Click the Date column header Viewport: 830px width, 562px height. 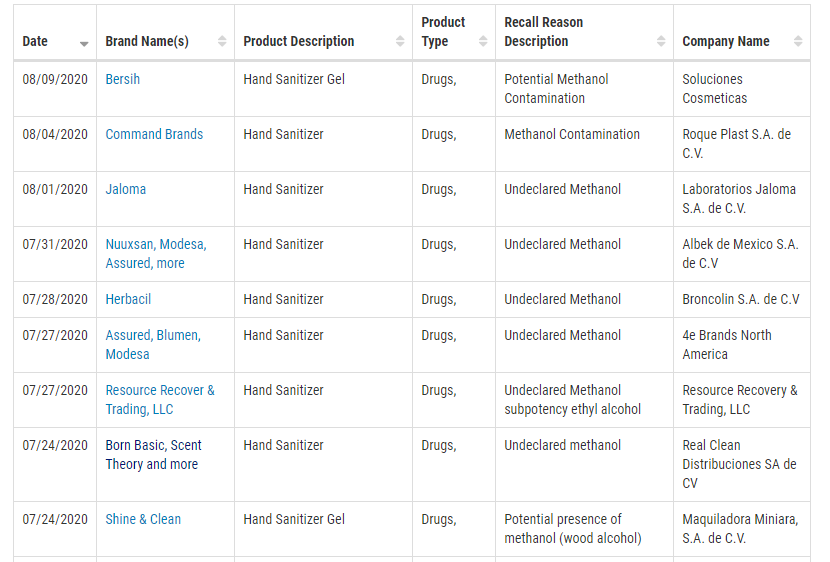click(x=35, y=41)
